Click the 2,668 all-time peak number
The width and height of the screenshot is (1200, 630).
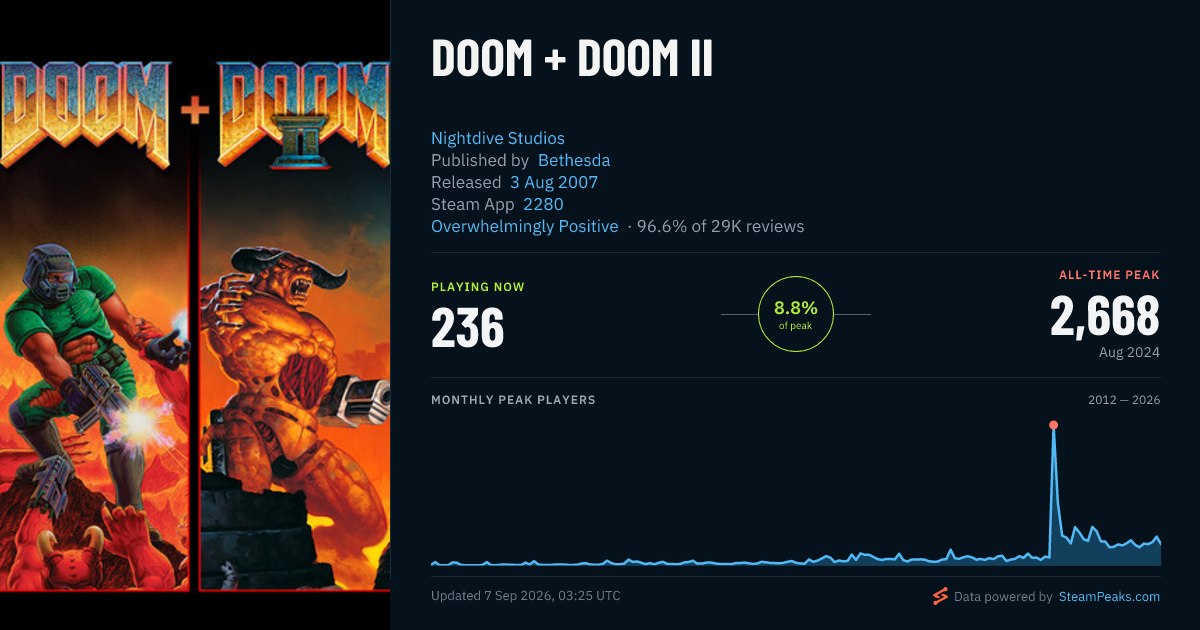point(1105,316)
